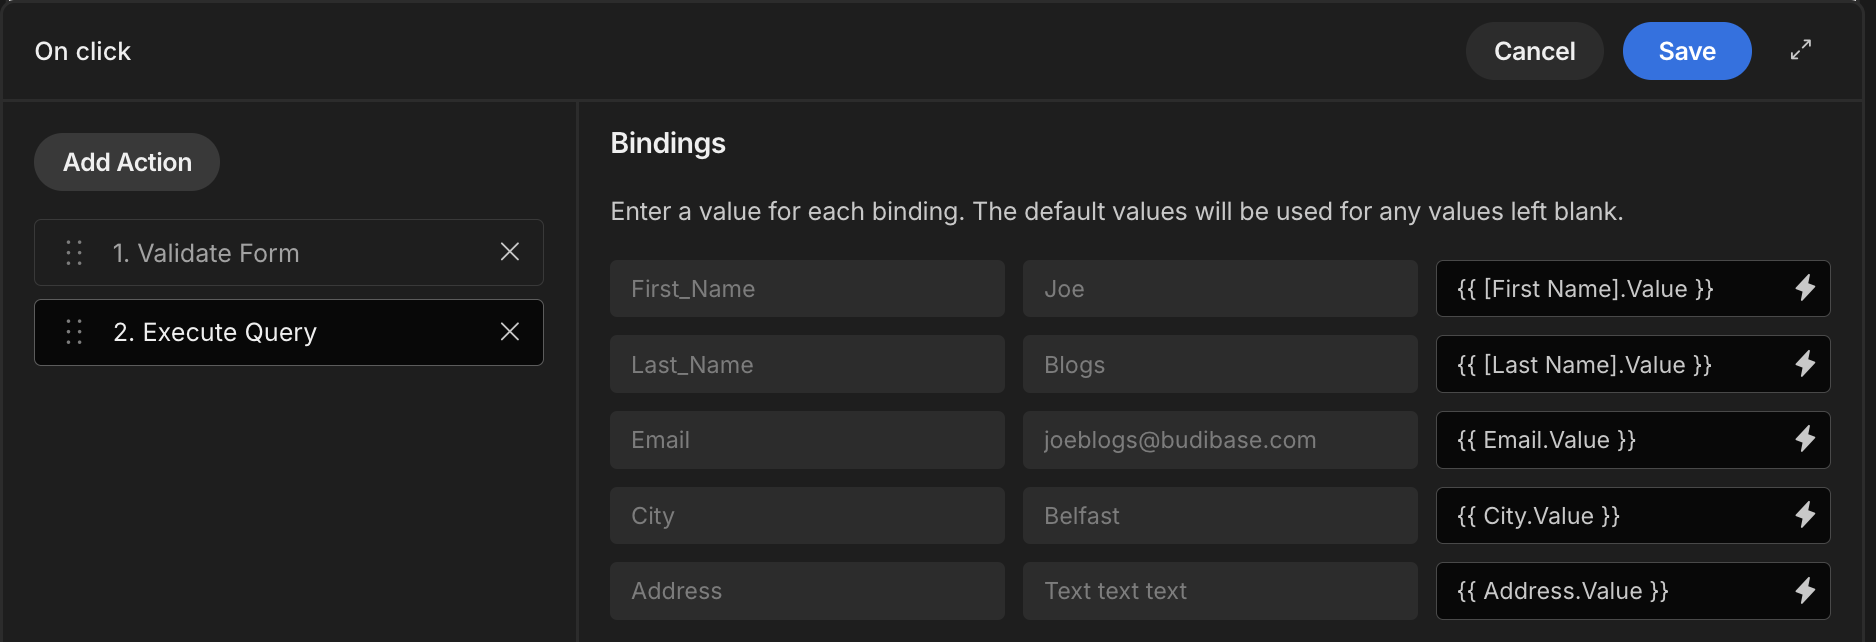Select the 2. Execute Query action
Image resolution: width=1876 pixels, height=642 pixels.
[289, 332]
